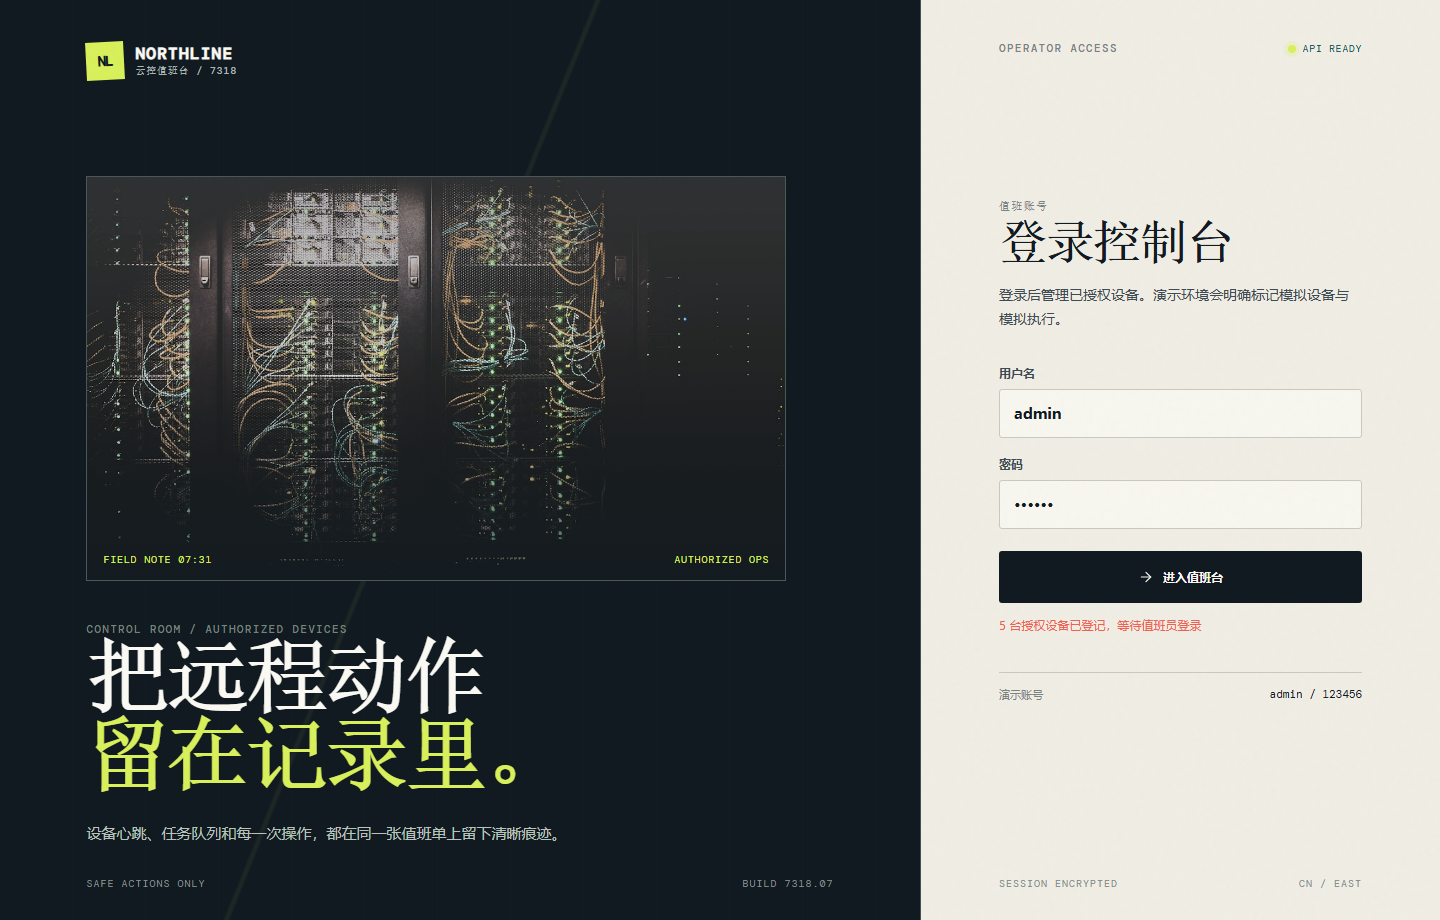Click the red 5 台授权设备已登记 message
Viewport: 1440px width, 920px height.
coord(1100,626)
